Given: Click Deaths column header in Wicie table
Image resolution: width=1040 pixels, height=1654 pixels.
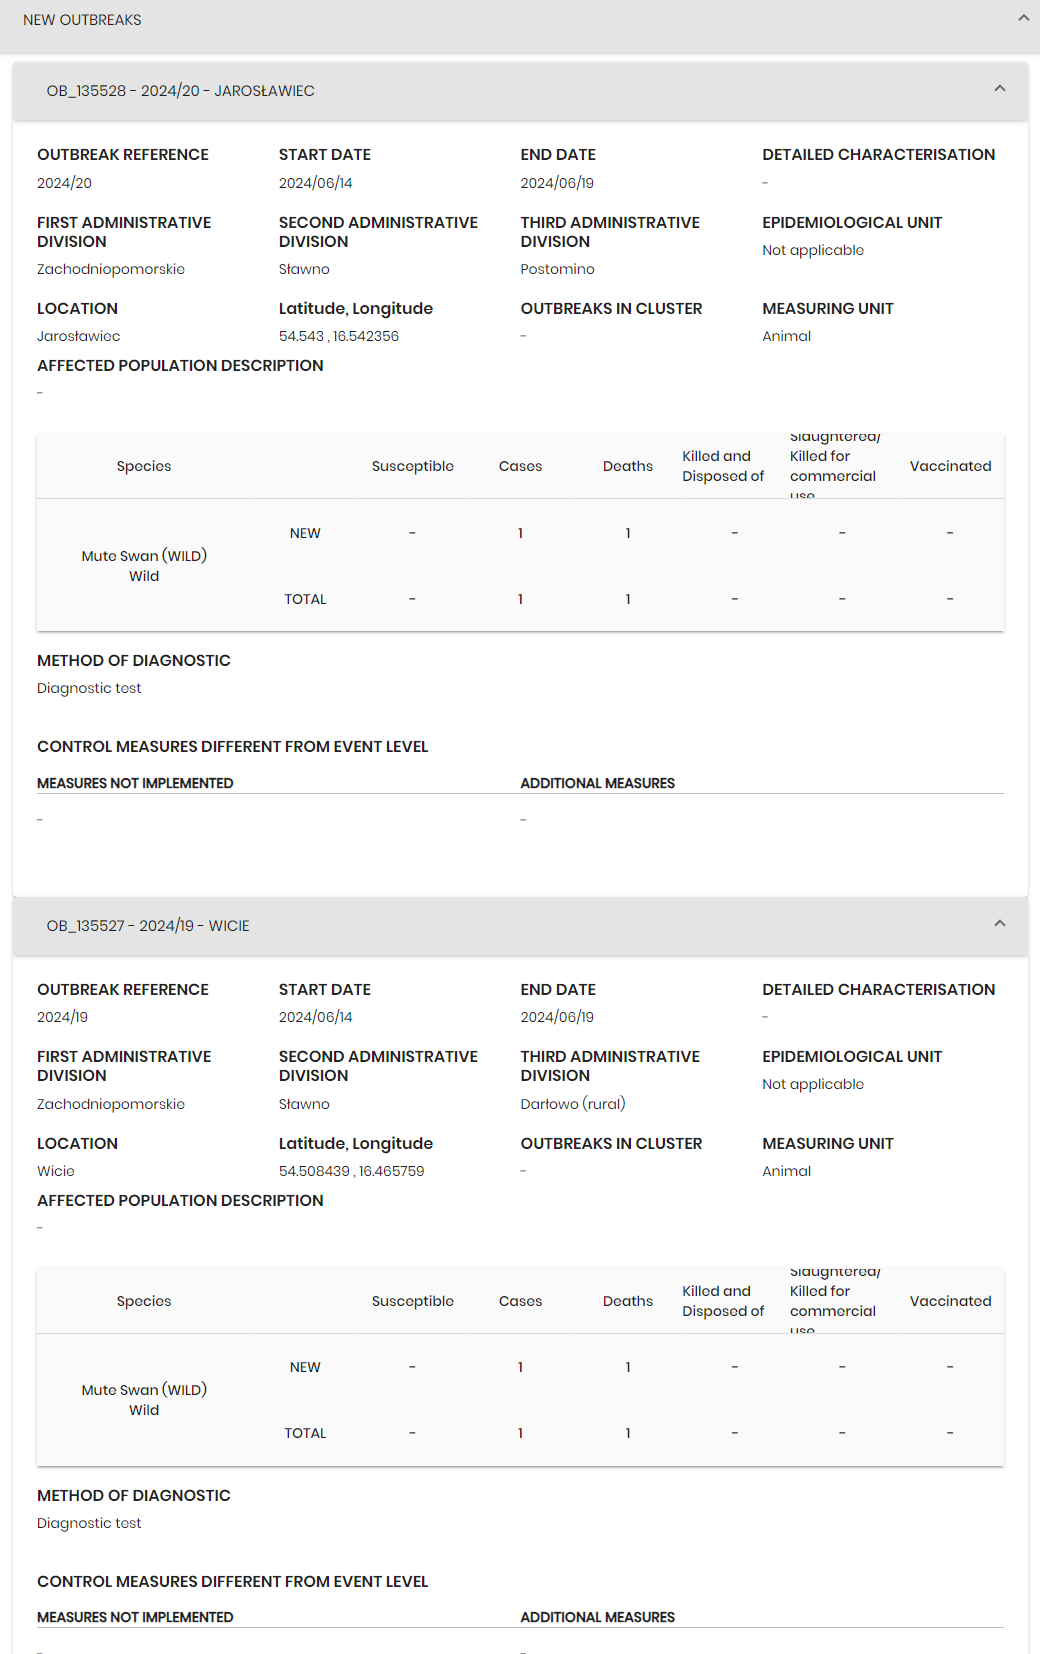Looking at the screenshot, I should point(628,1301).
